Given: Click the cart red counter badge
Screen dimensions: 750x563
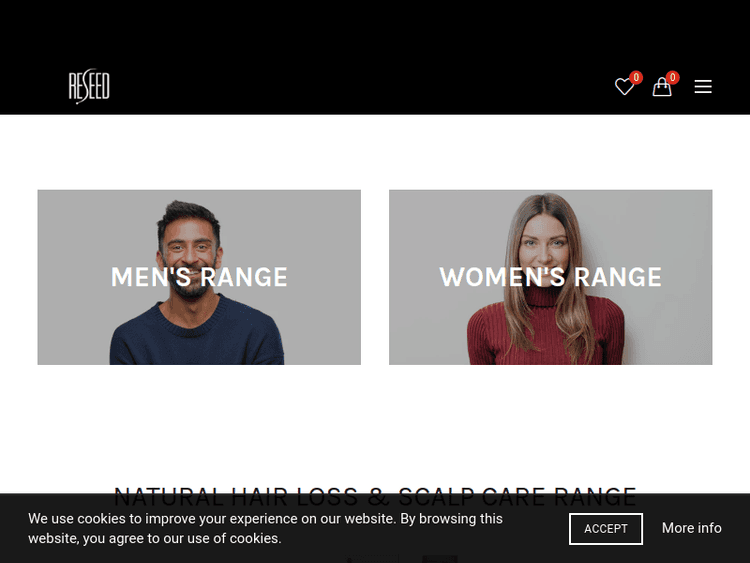Looking at the screenshot, I should tap(673, 77).
